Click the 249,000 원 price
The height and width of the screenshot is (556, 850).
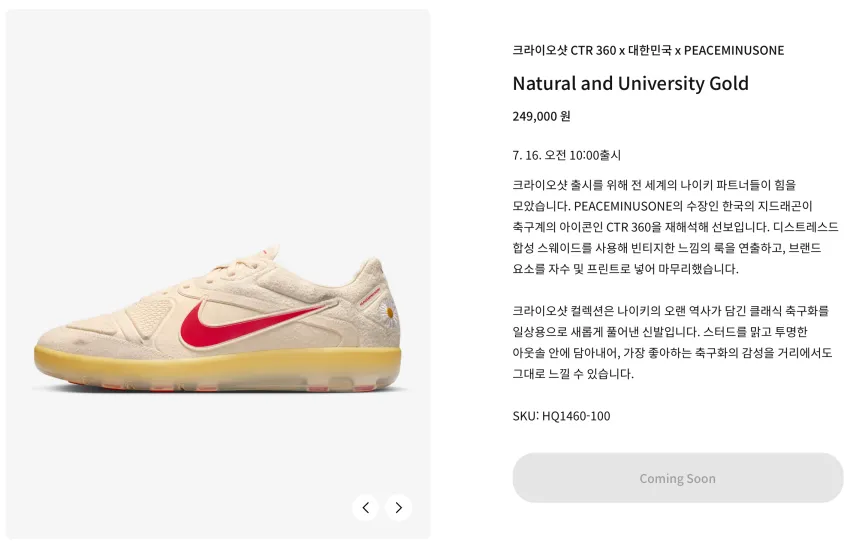(542, 117)
